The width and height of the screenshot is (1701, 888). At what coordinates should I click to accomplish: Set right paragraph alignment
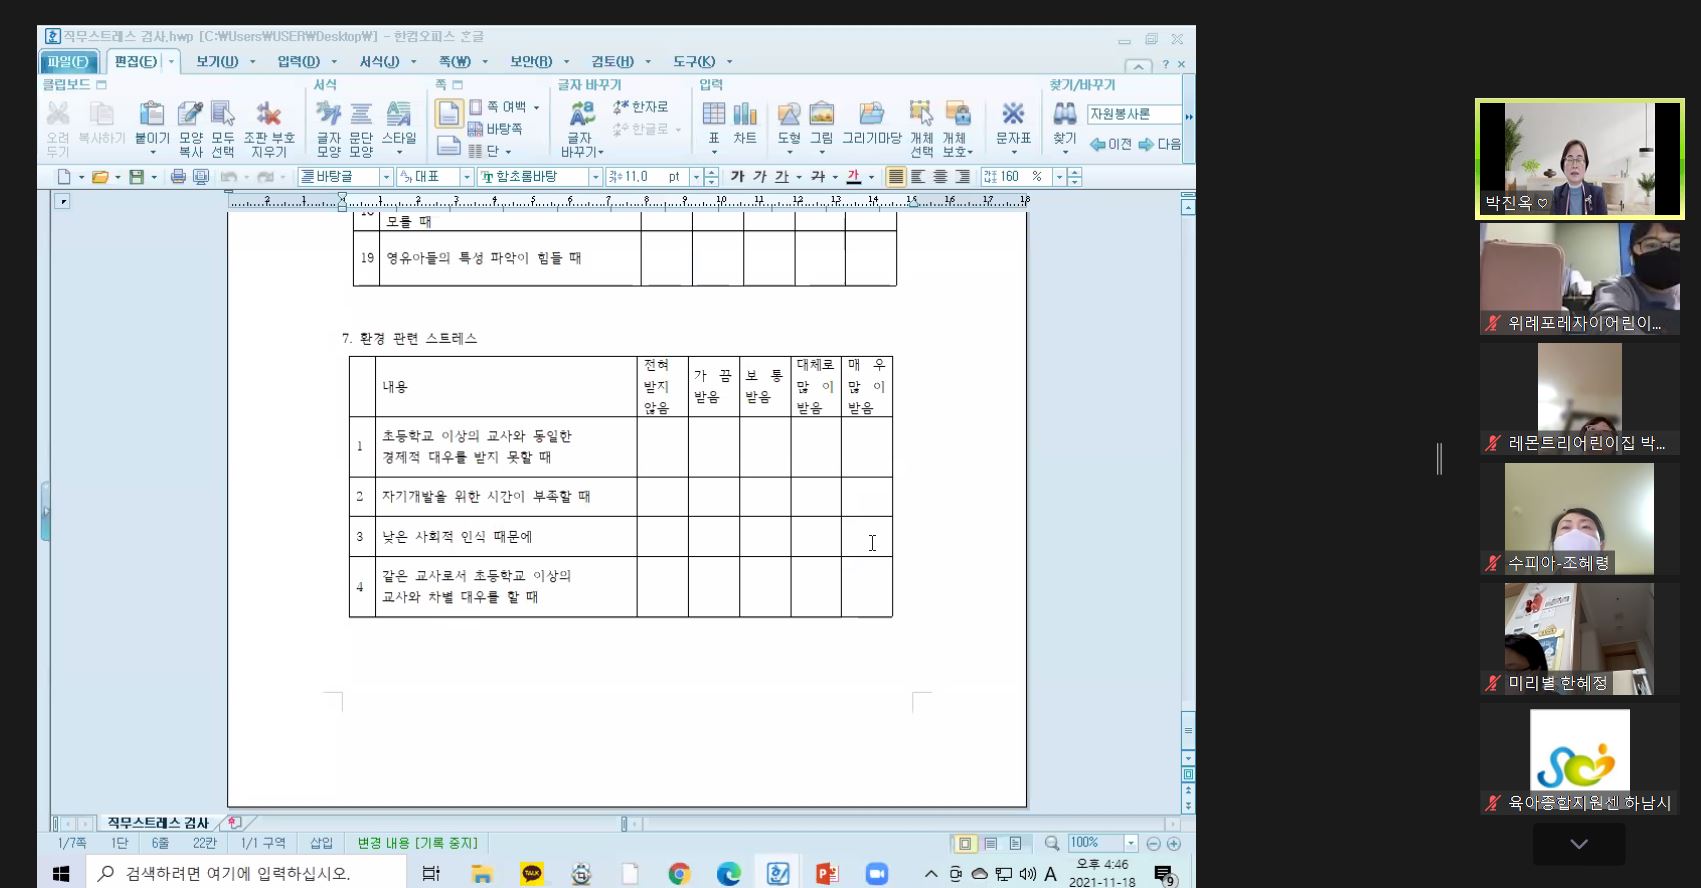coord(962,177)
